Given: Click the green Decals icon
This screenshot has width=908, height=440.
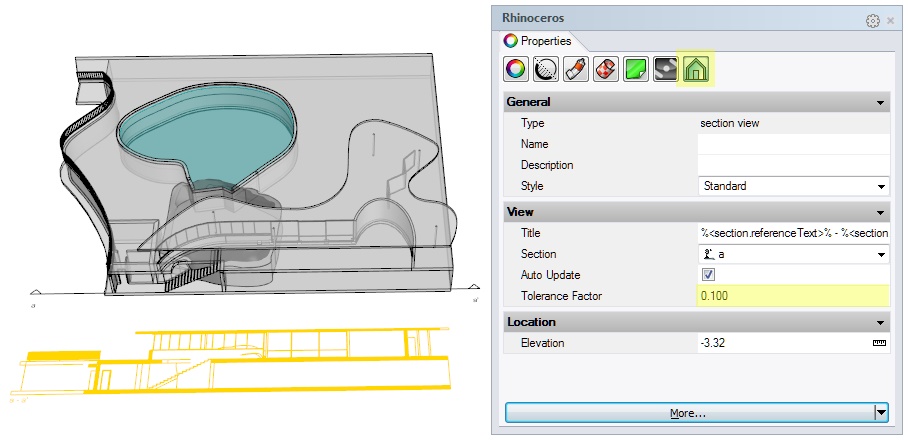Looking at the screenshot, I should coord(635,69).
